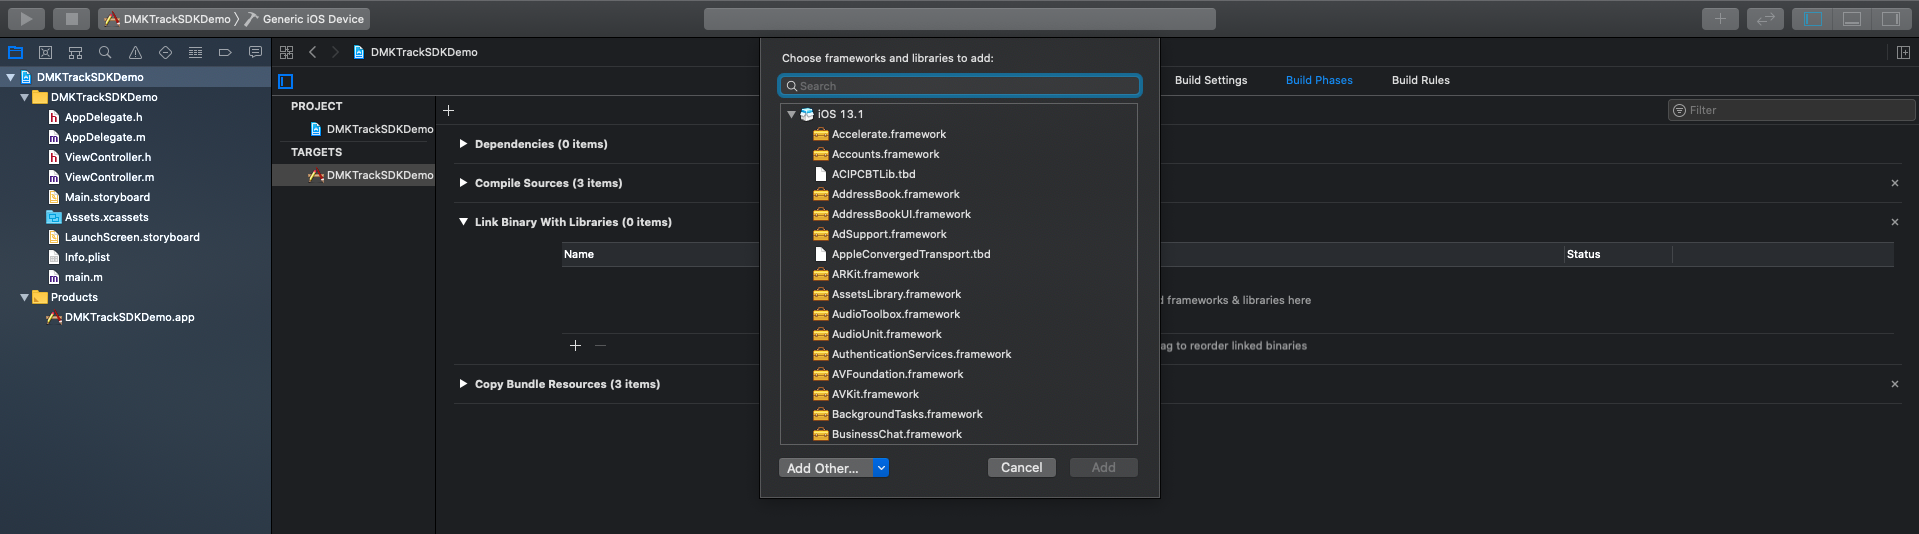Open the Add Other dropdown arrow
This screenshot has height=534, width=1919.
coord(881,468)
